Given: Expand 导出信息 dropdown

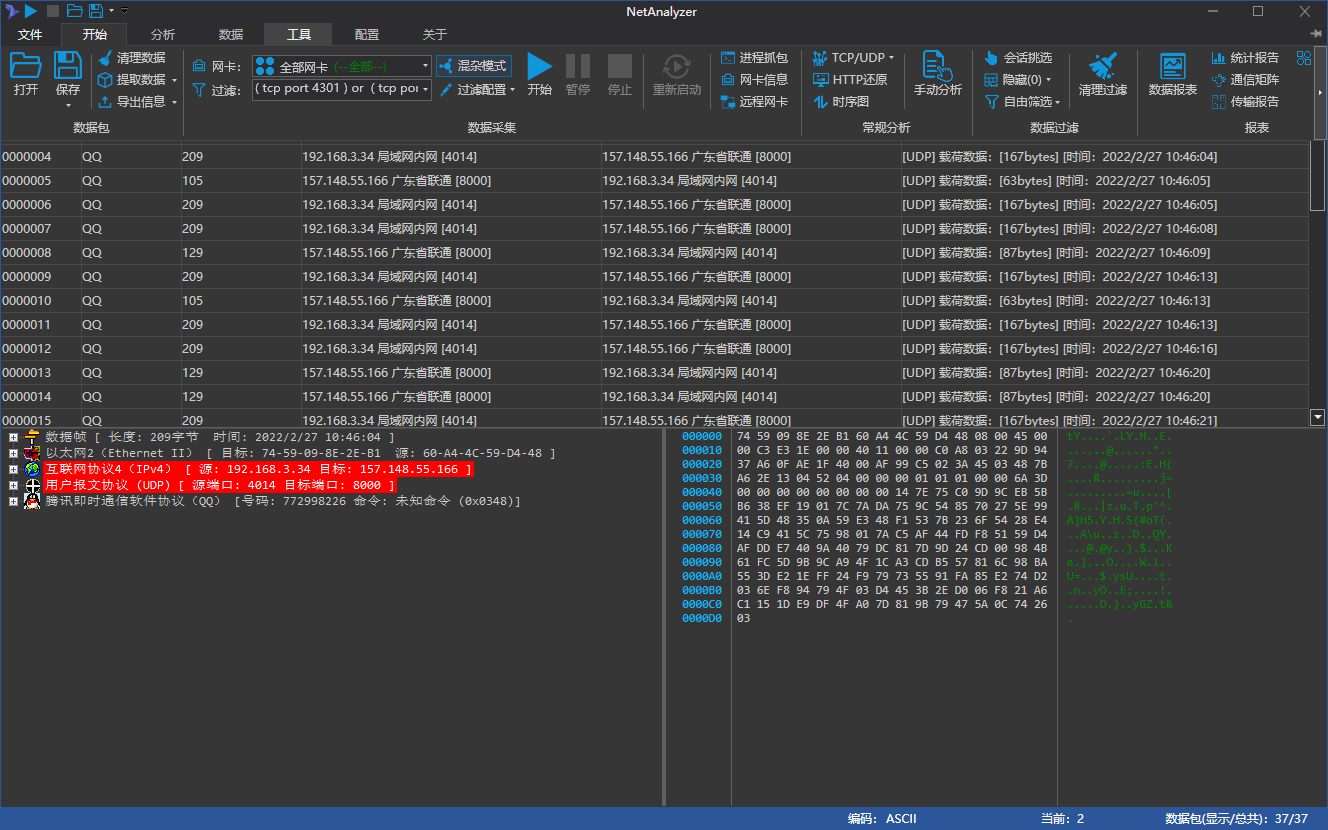Looking at the screenshot, I should pyautogui.click(x=174, y=102).
